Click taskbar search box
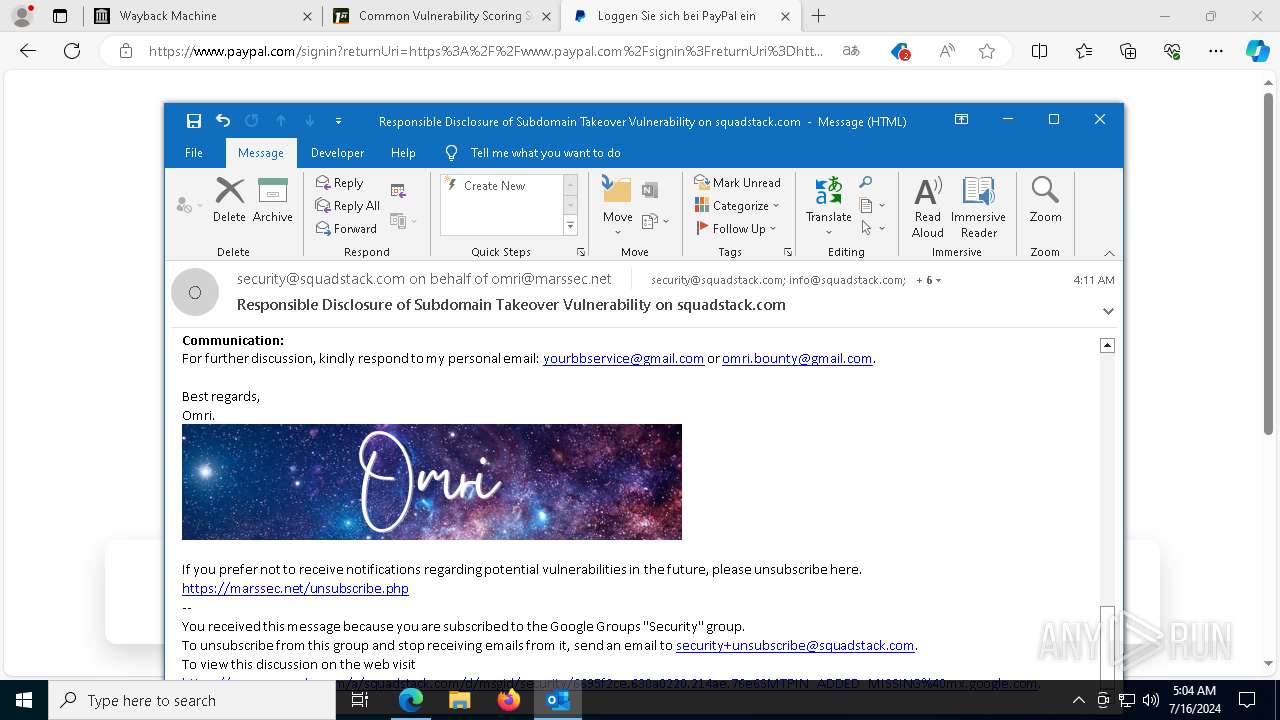Viewport: 1280px width, 720px height. [192, 700]
